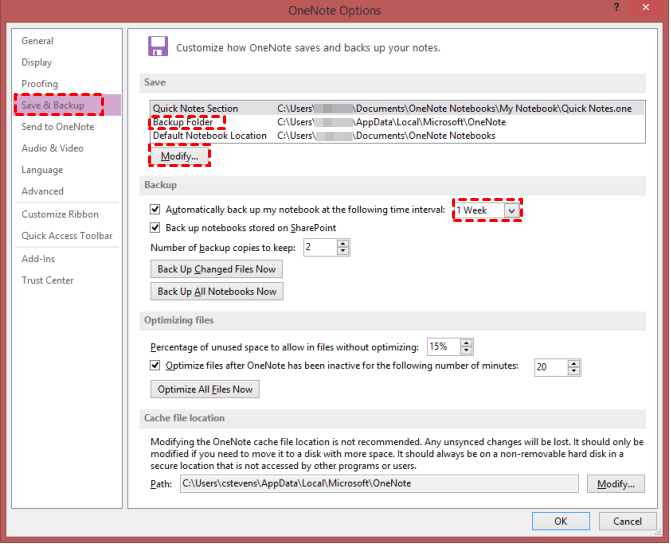Increase number of backup copies to keep
671x544 pixels.
pos(343,244)
